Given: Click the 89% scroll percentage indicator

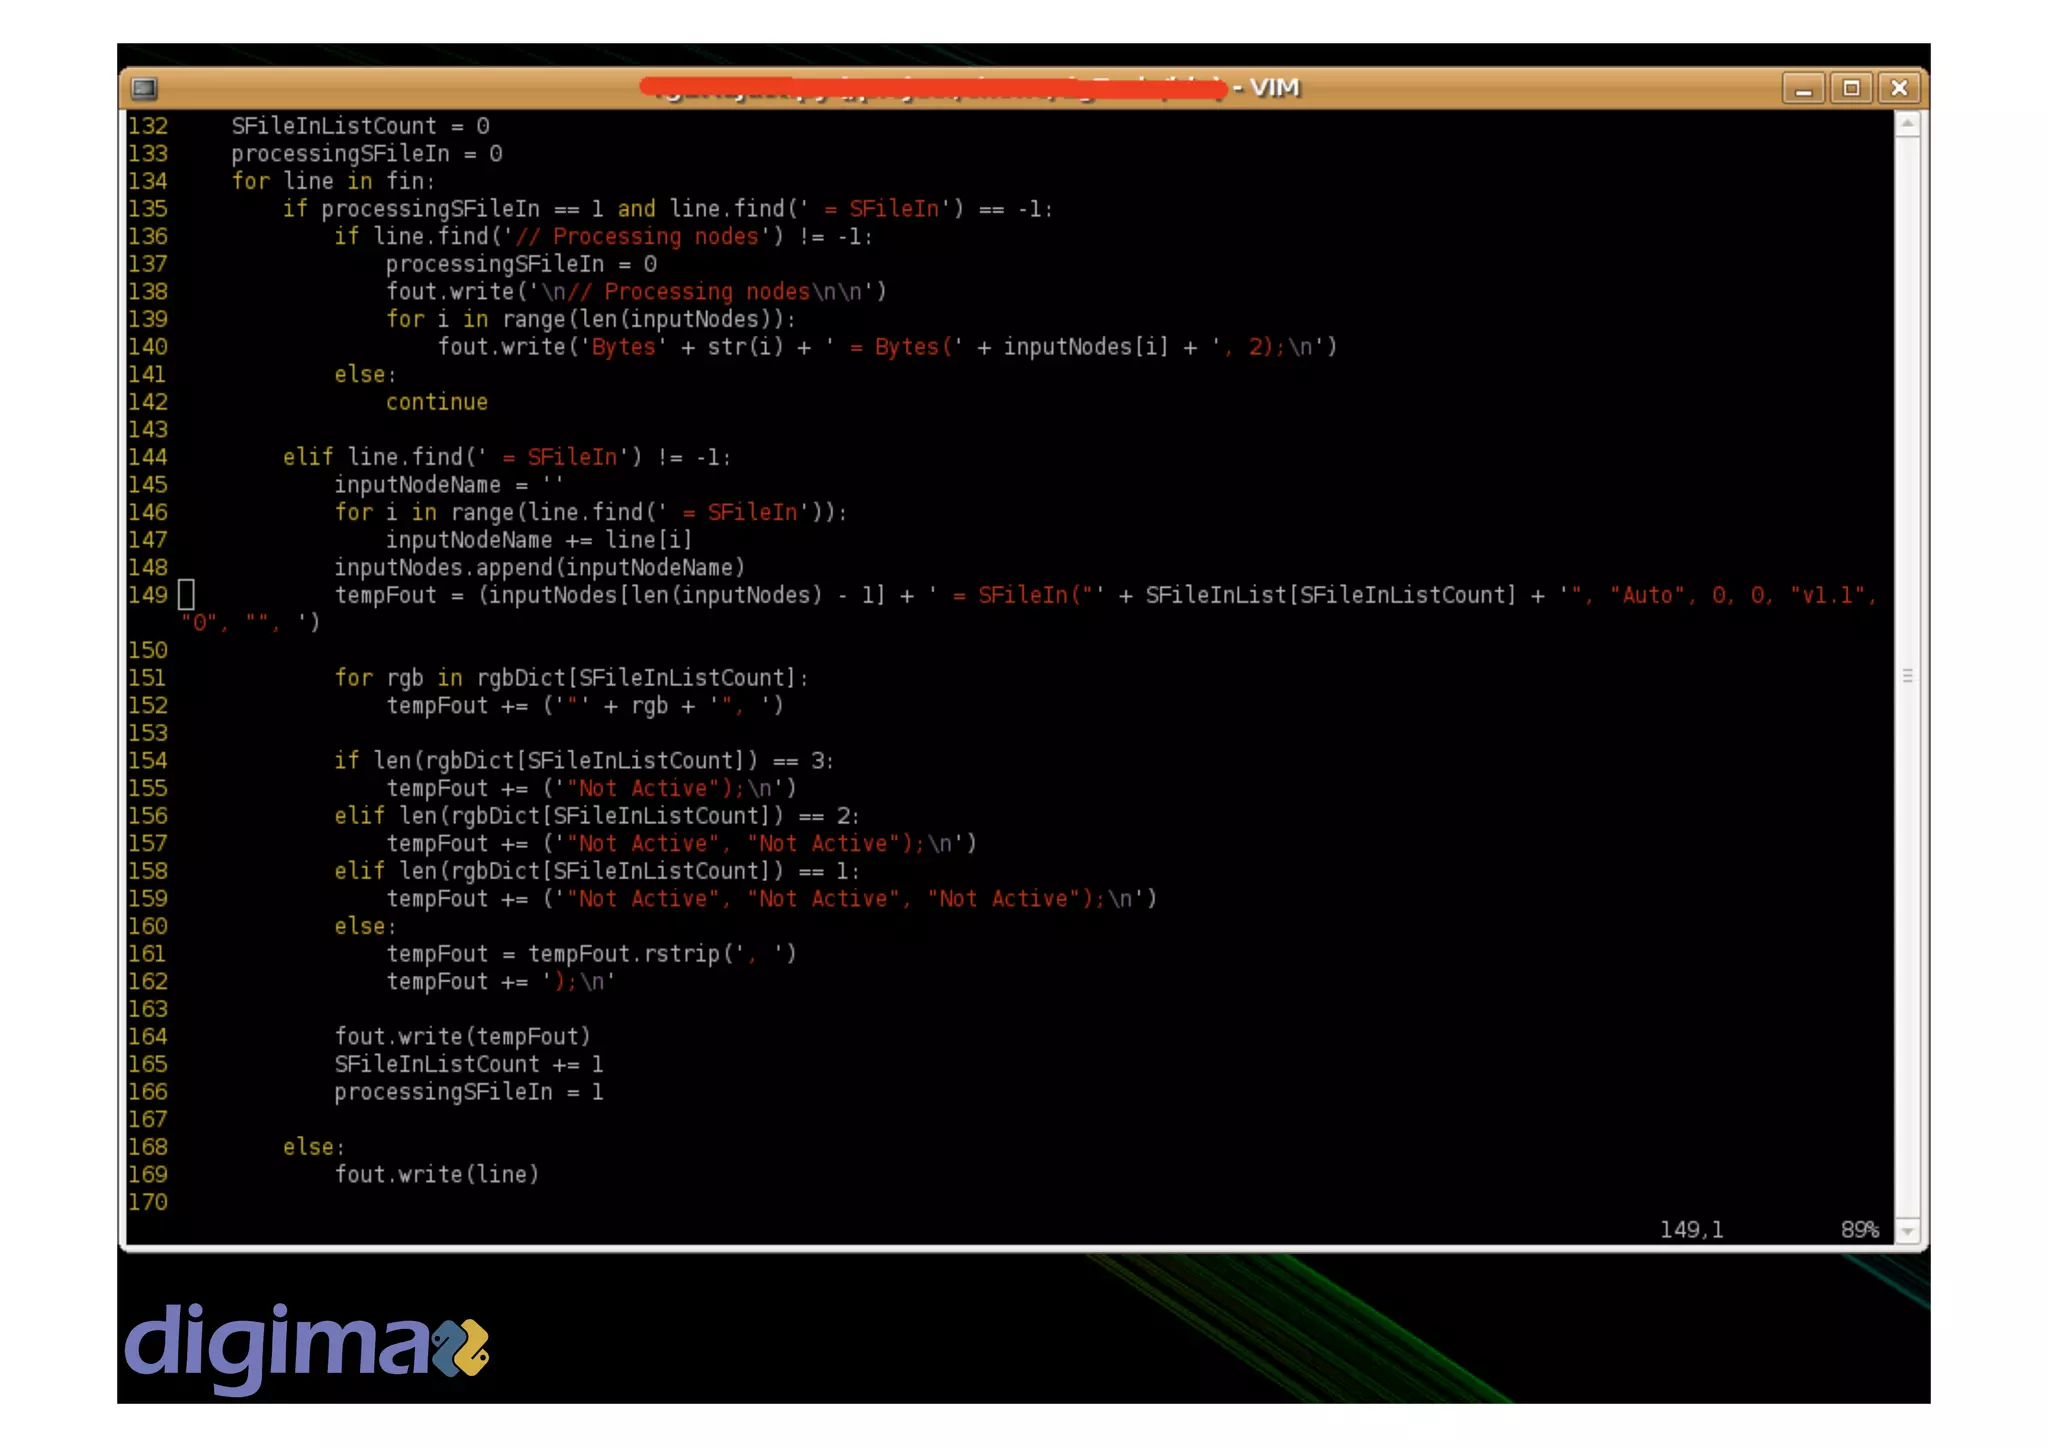Looking at the screenshot, I should click(x=1859, y=1230).
